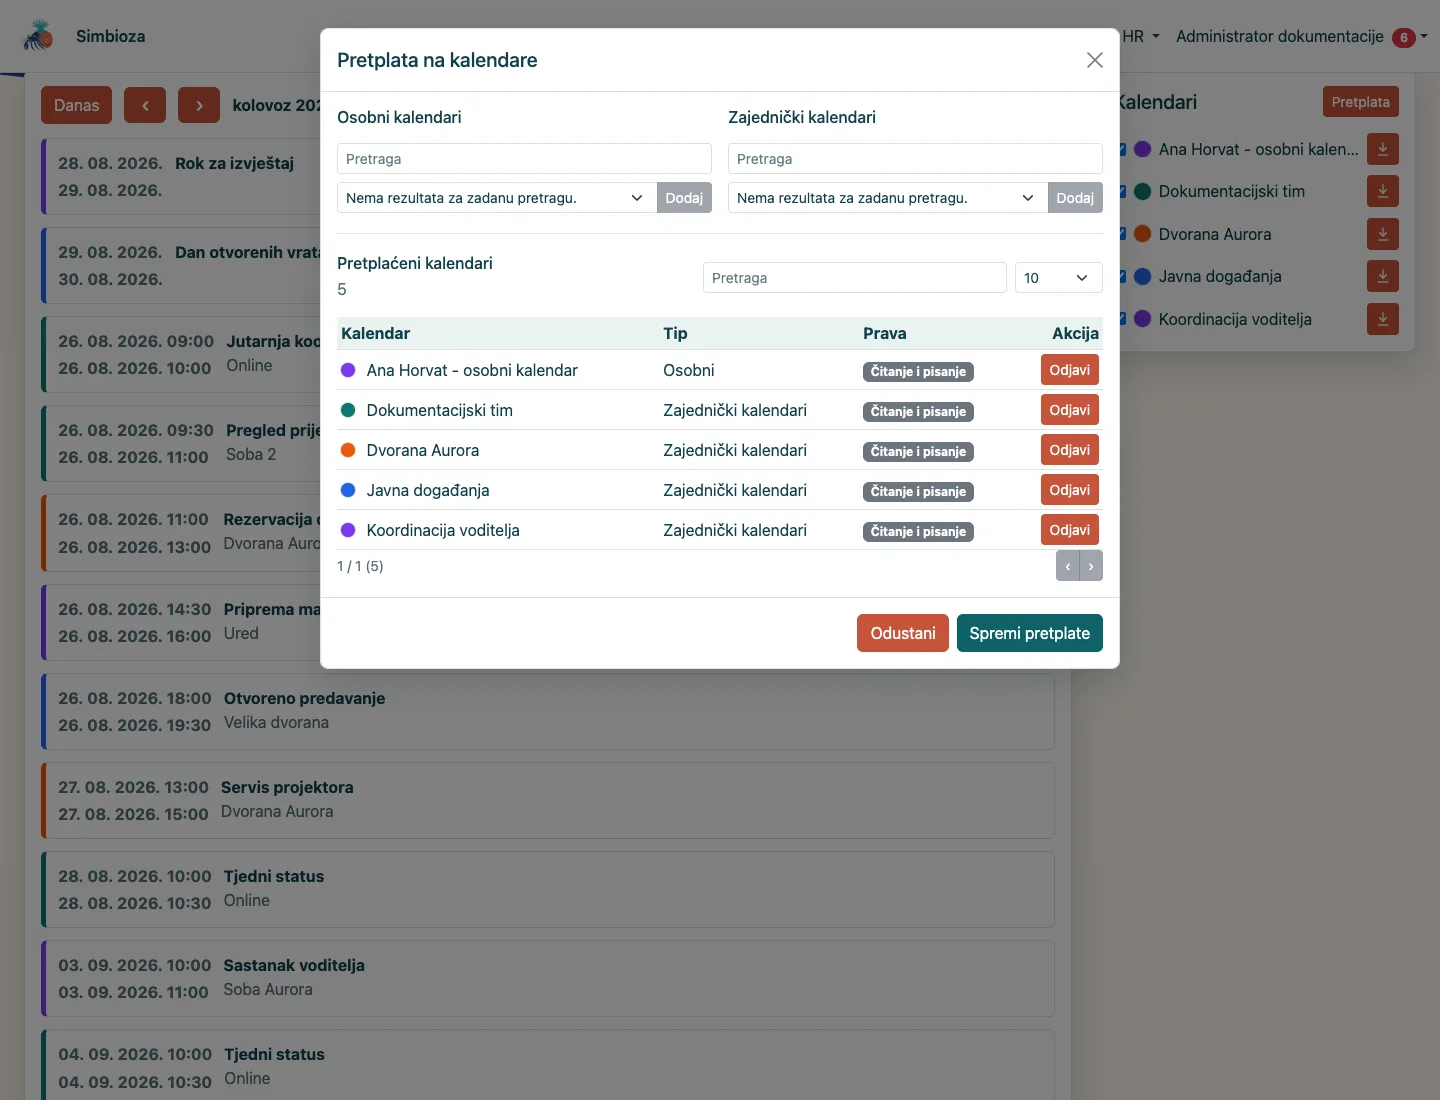
Task: Click Danas button
Action: pyautogui.click(x=76, y=105)
